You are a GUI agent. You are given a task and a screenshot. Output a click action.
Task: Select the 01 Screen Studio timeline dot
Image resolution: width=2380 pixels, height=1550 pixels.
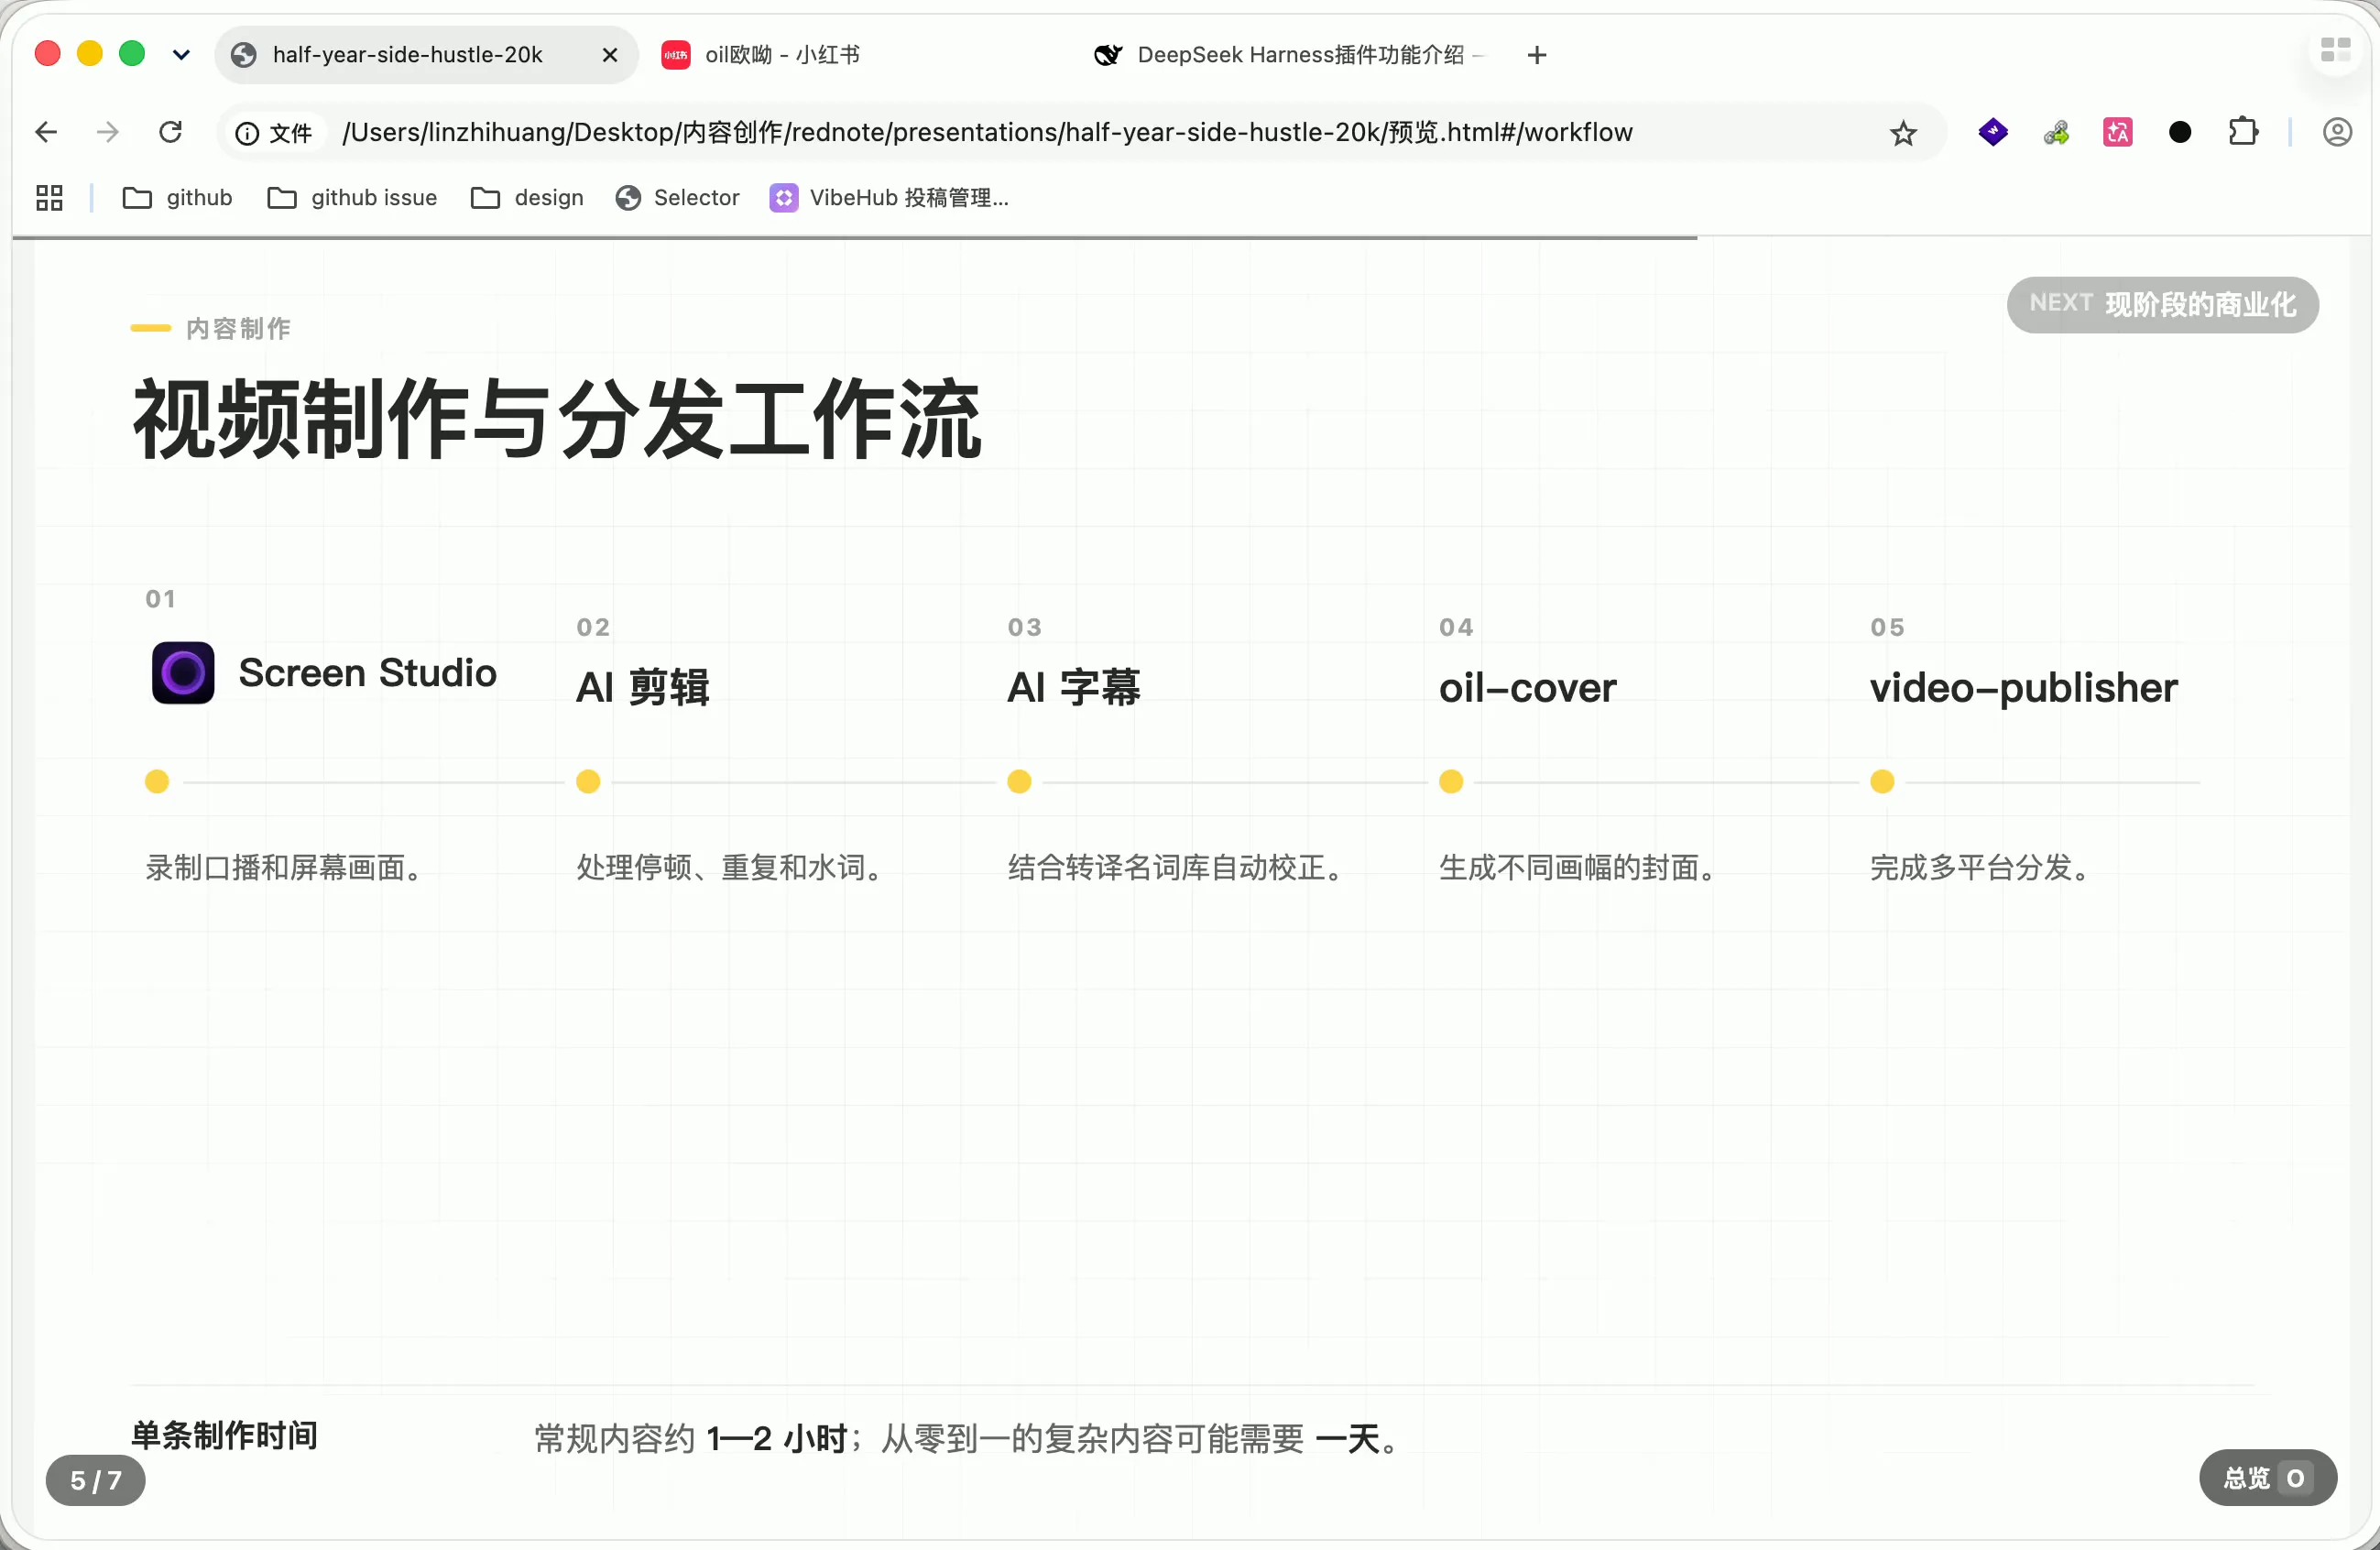(x=157, y=781)
